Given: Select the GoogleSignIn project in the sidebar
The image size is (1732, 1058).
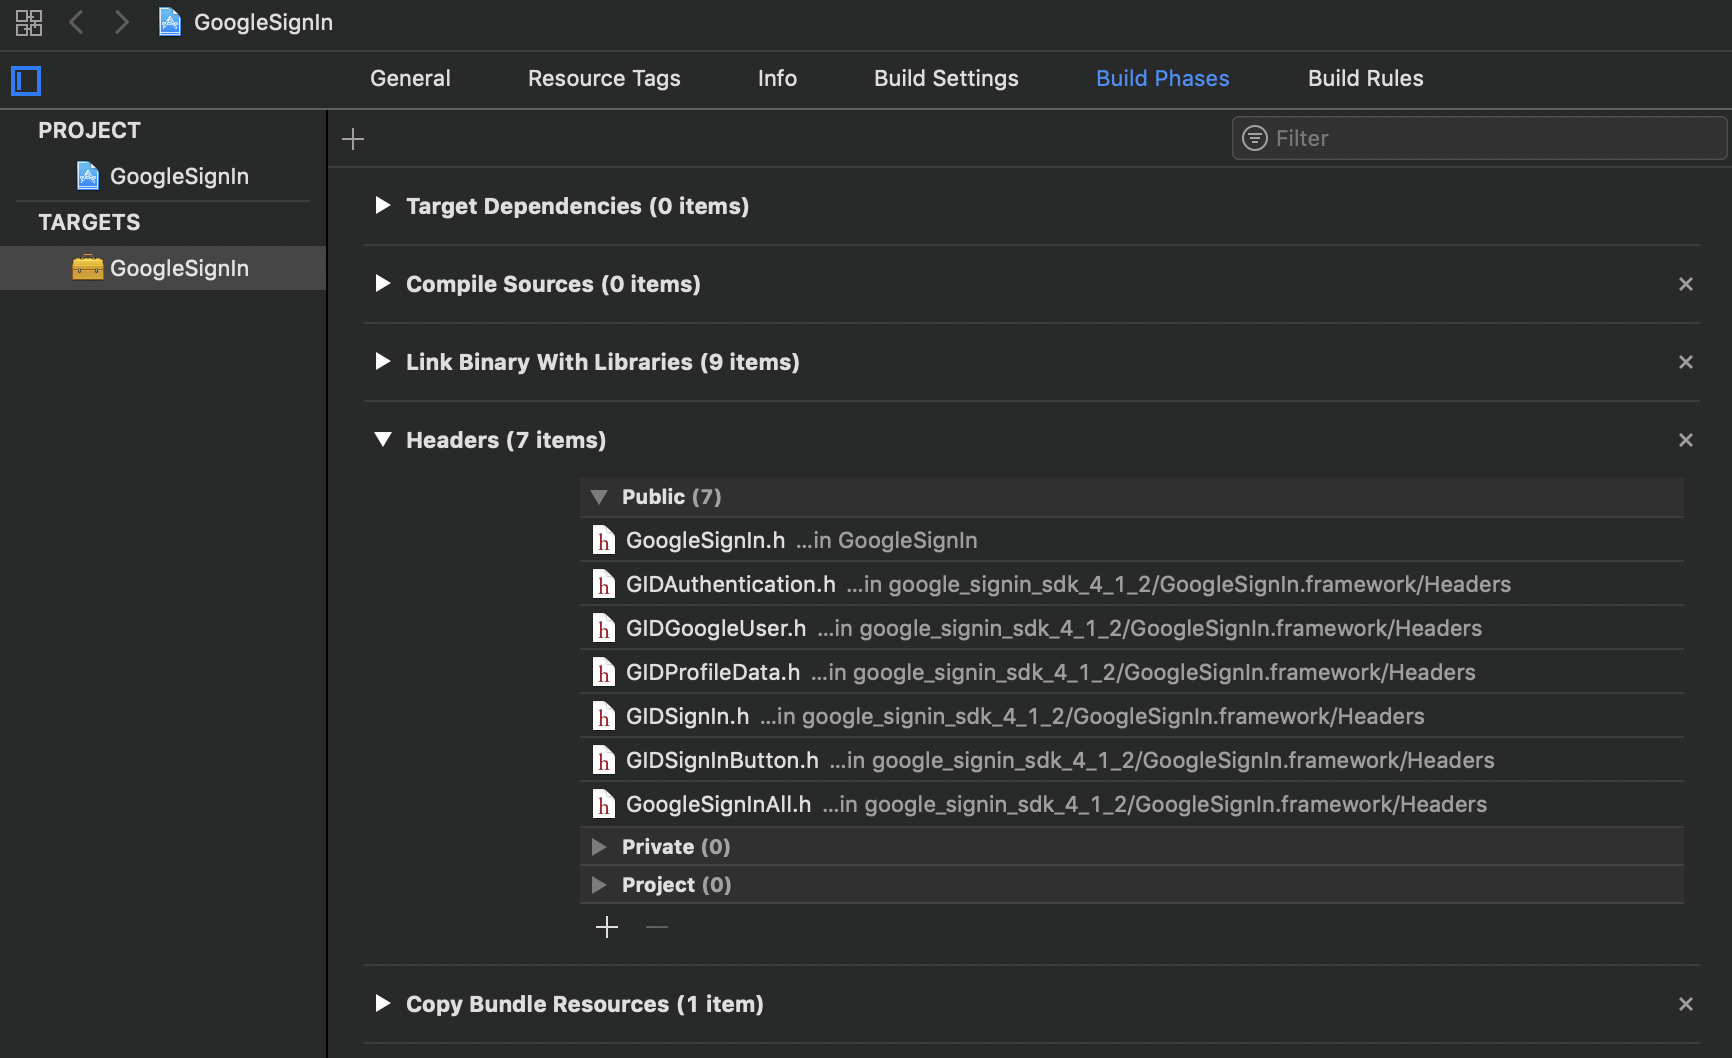Looking at the screenshot, I should click(x=163, y=176).
